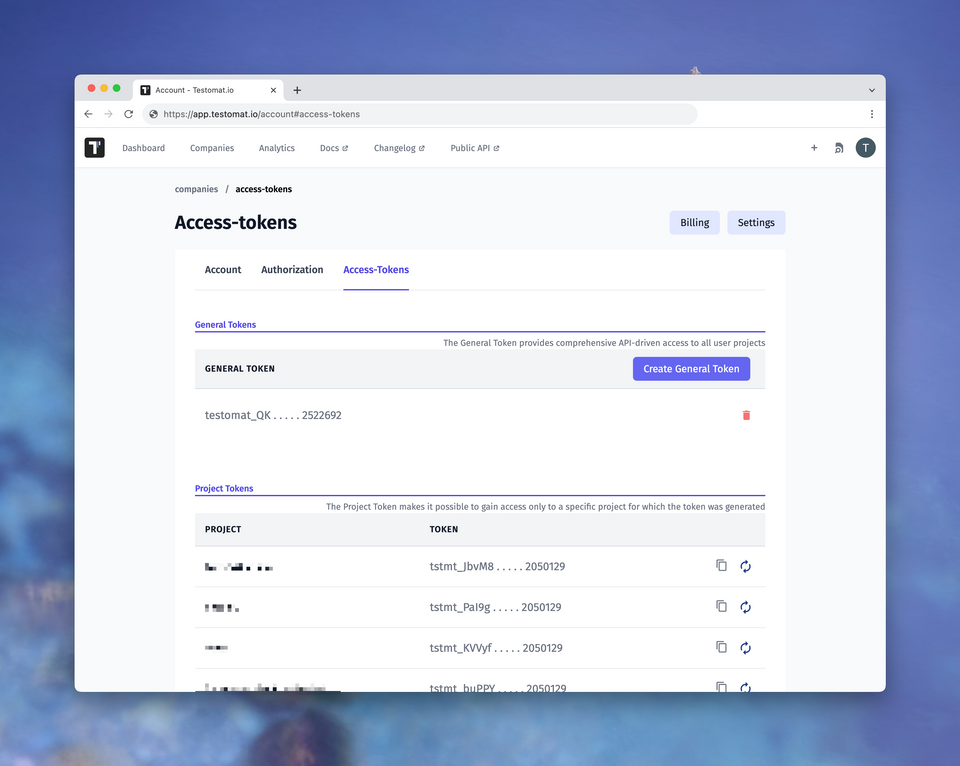The image size is (960, 766).
Task: Select the tstmt_JbvM8.....2050129 token text
Action: 497,566
